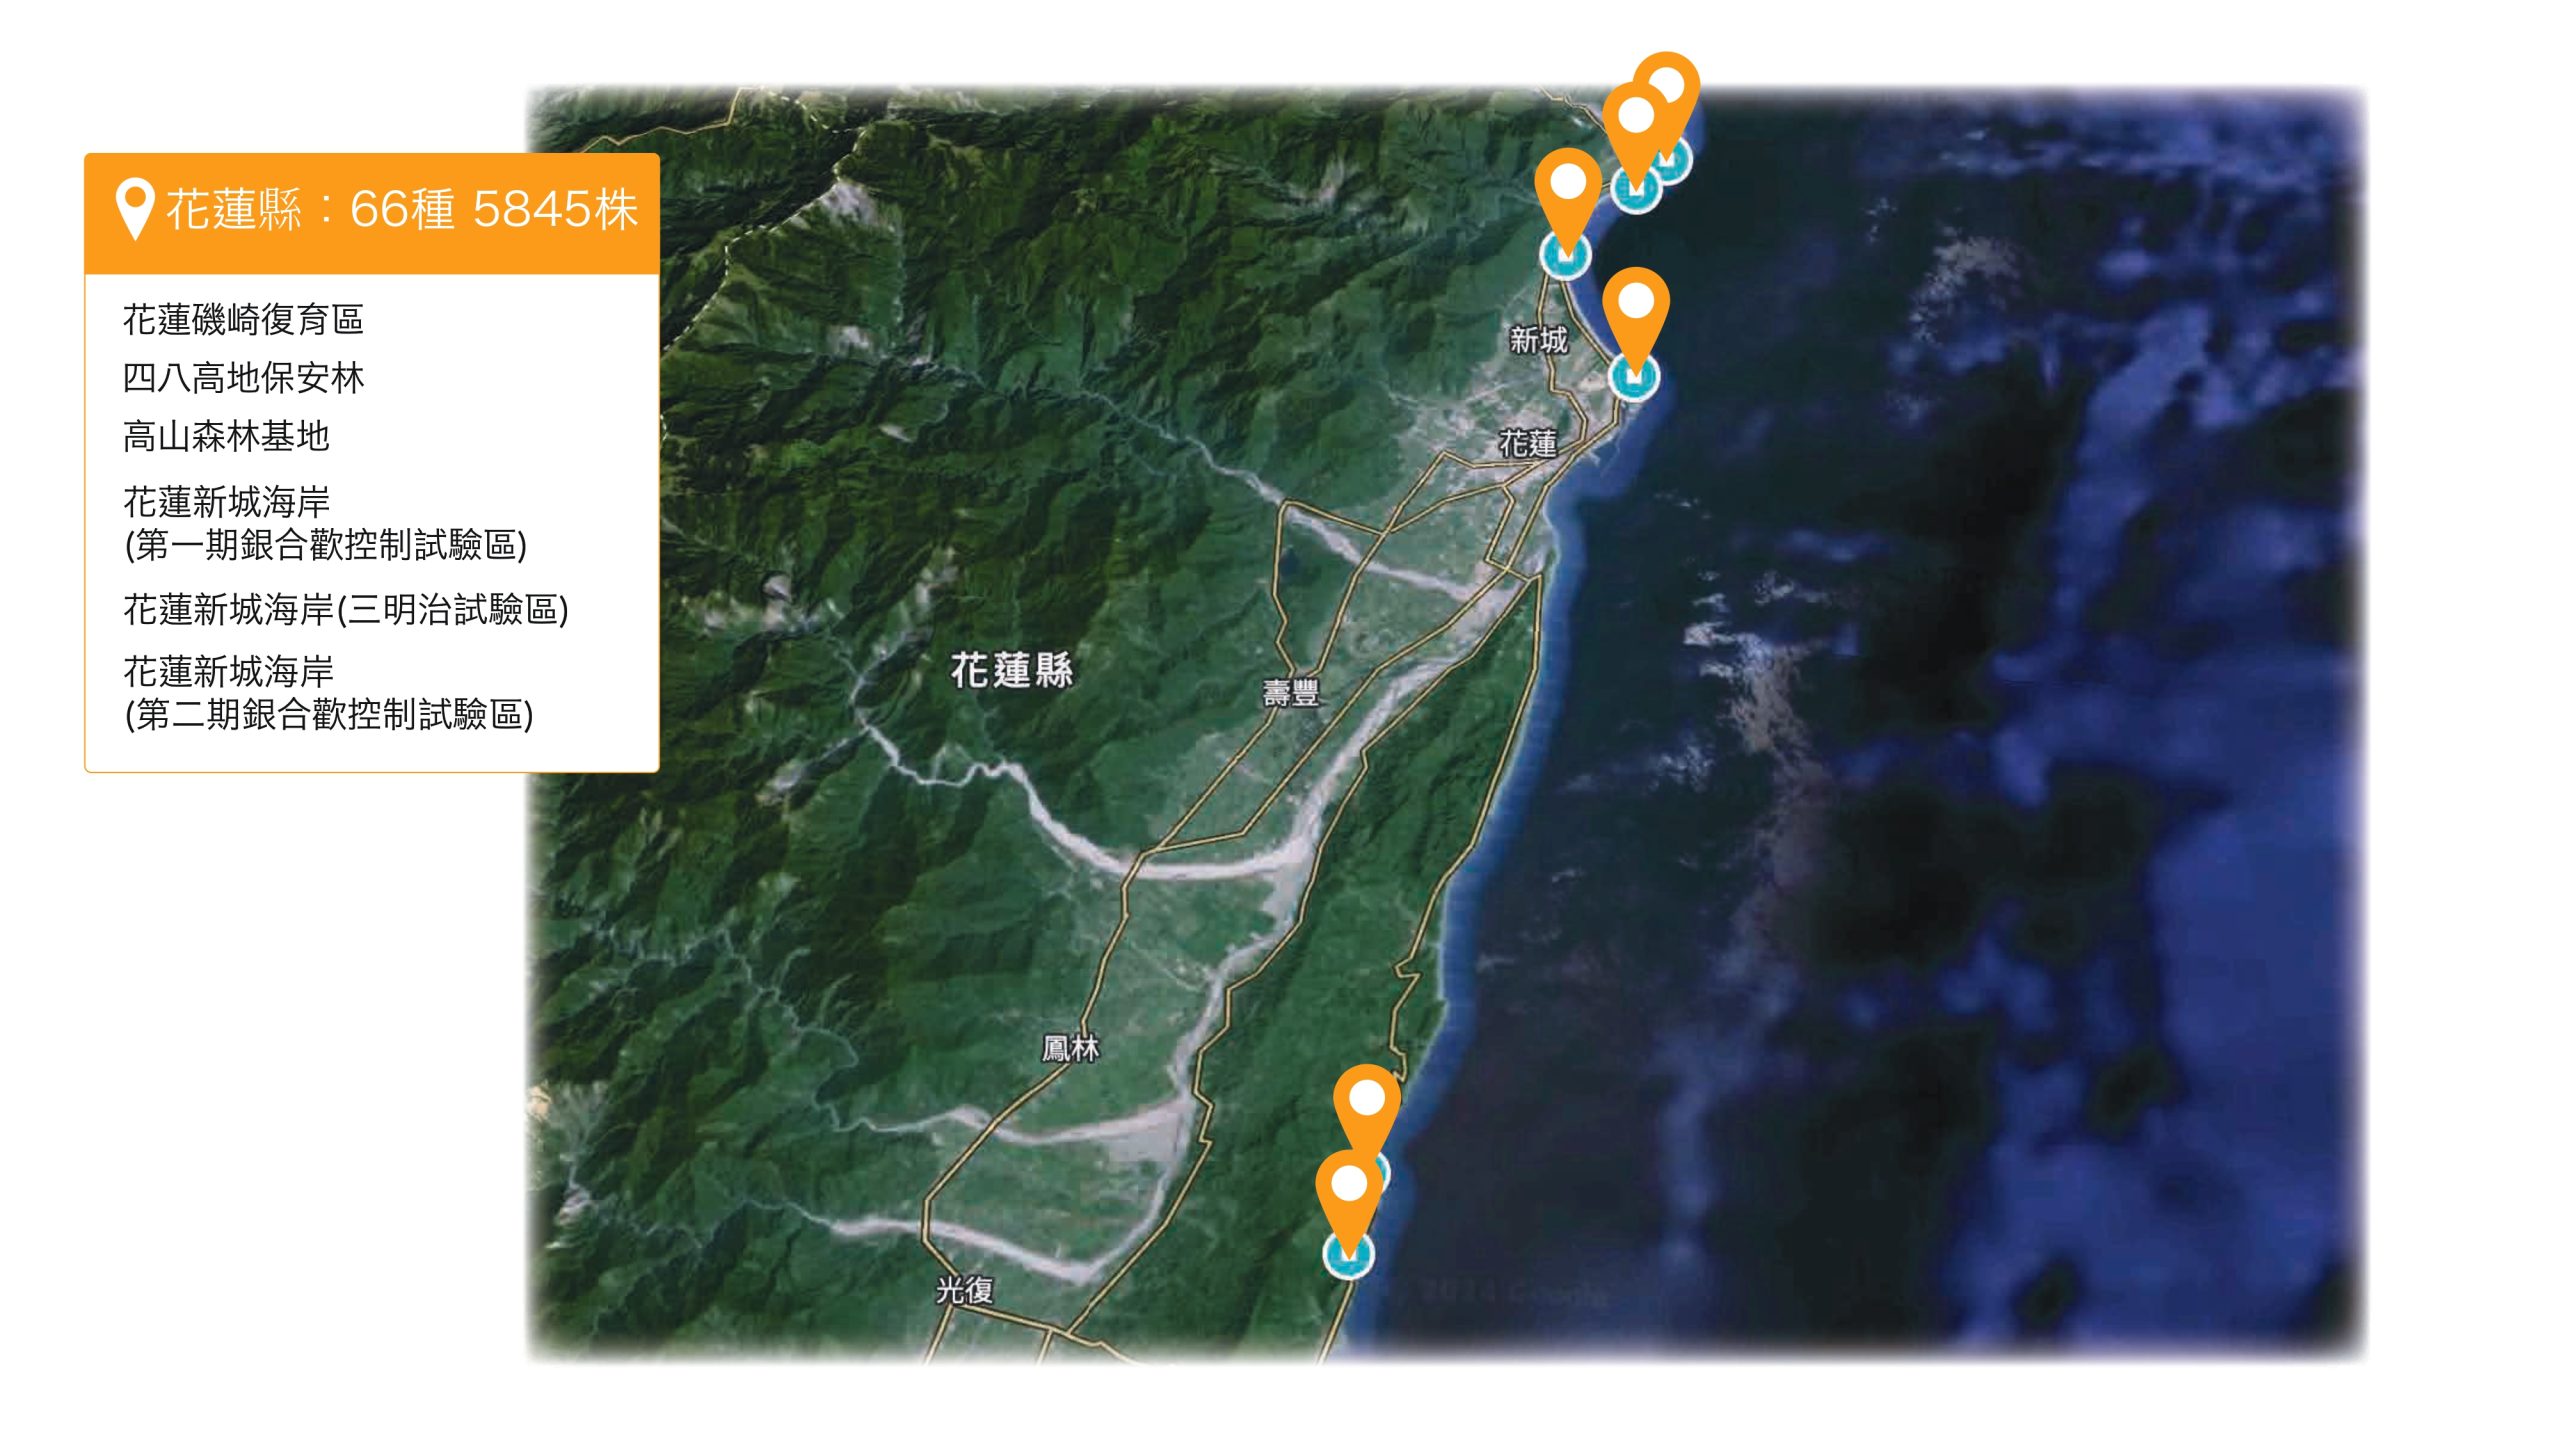Click the 花蓮縣 label on the map
Image resolution: width=2560 pixels, height=1440 pixels.
(x=1011, y=670)
